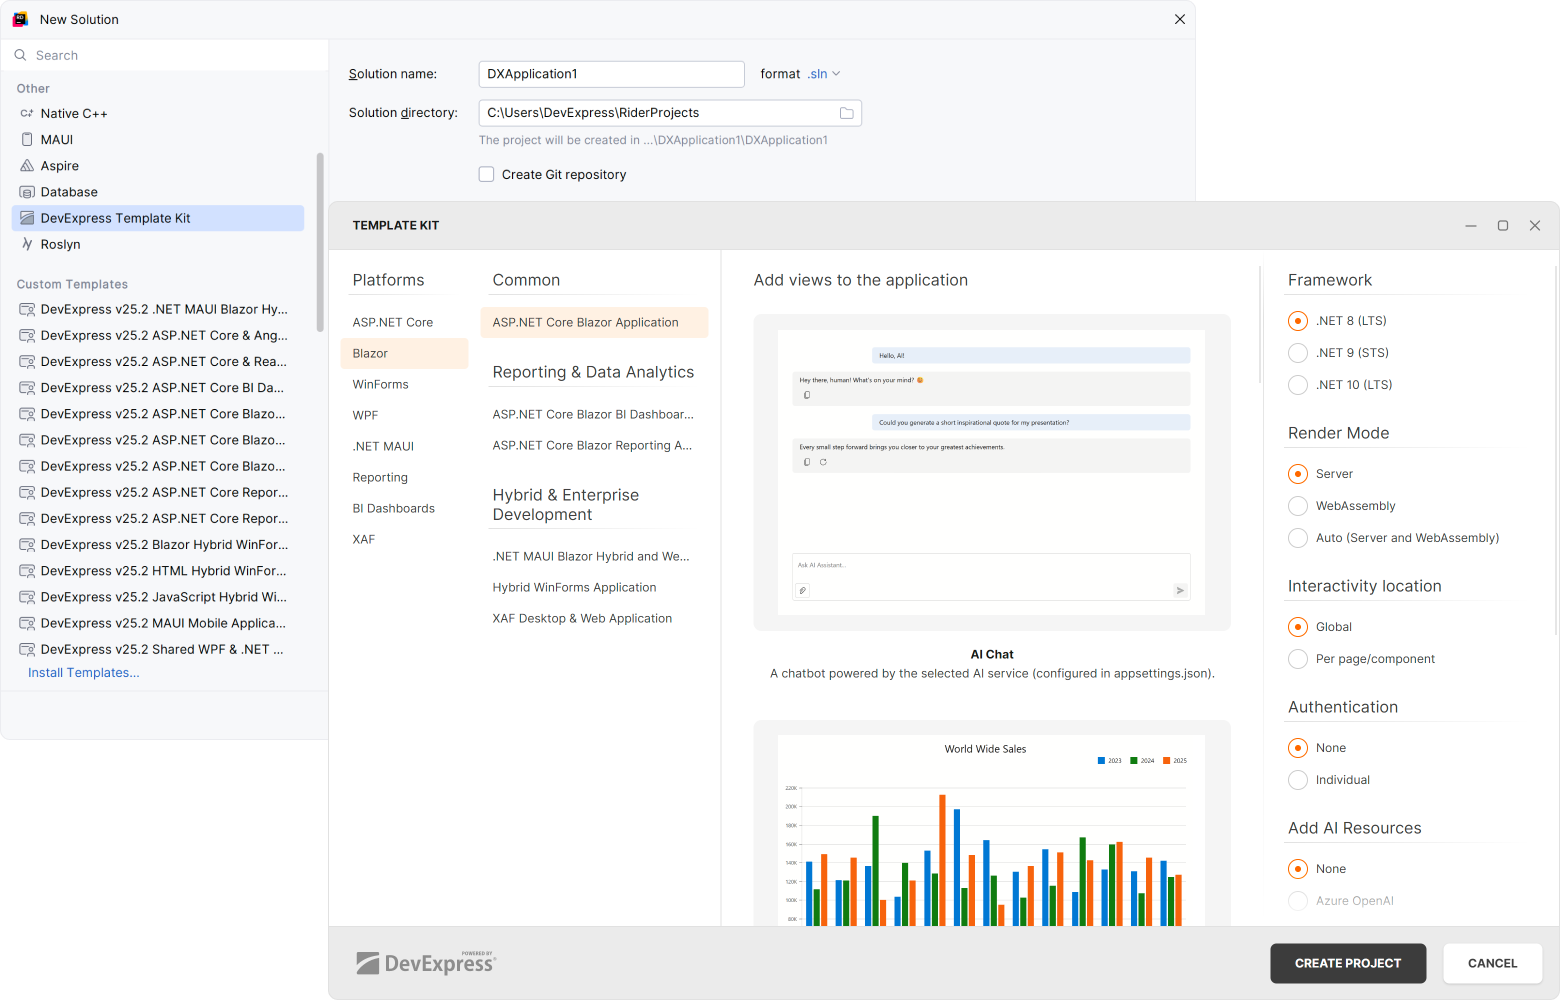
Task: Click the search magnifier in the sidebar
Action: click(21, 55)
